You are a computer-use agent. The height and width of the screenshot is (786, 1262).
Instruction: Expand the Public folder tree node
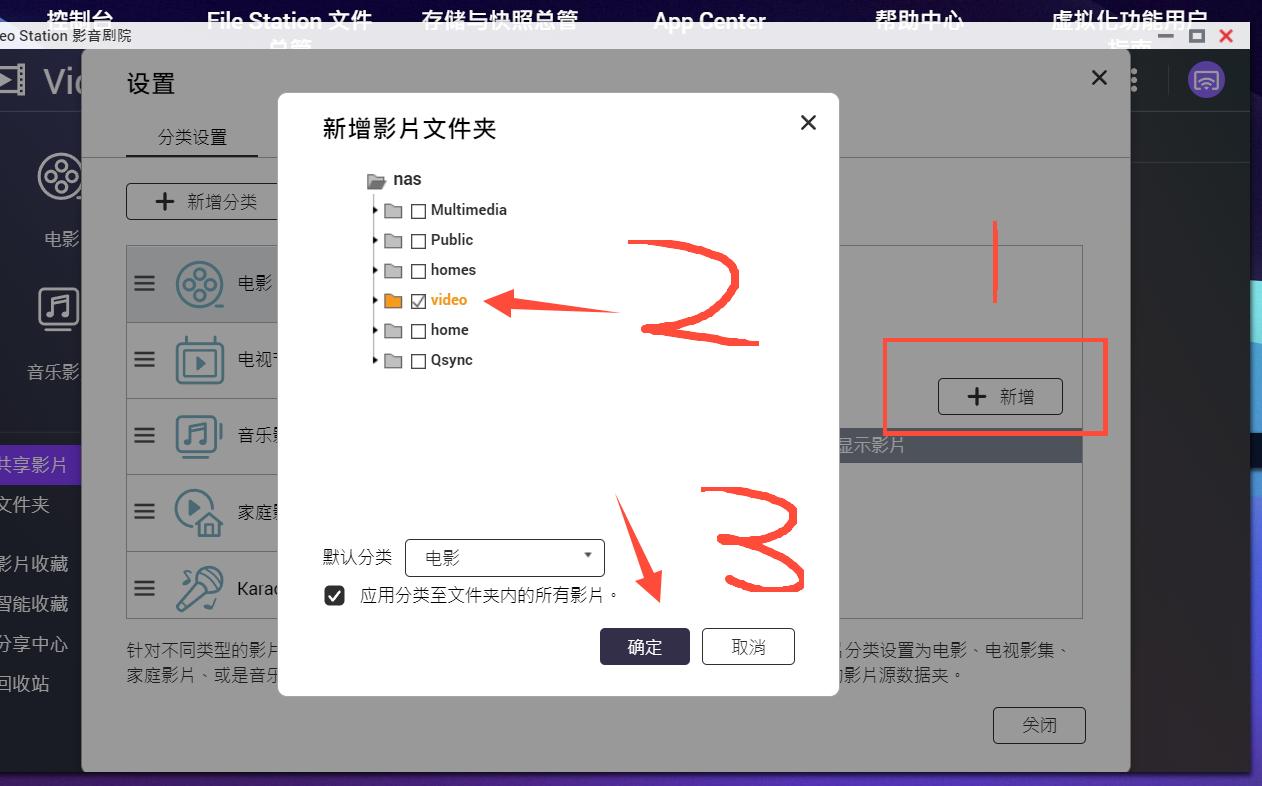click(374, 240)
